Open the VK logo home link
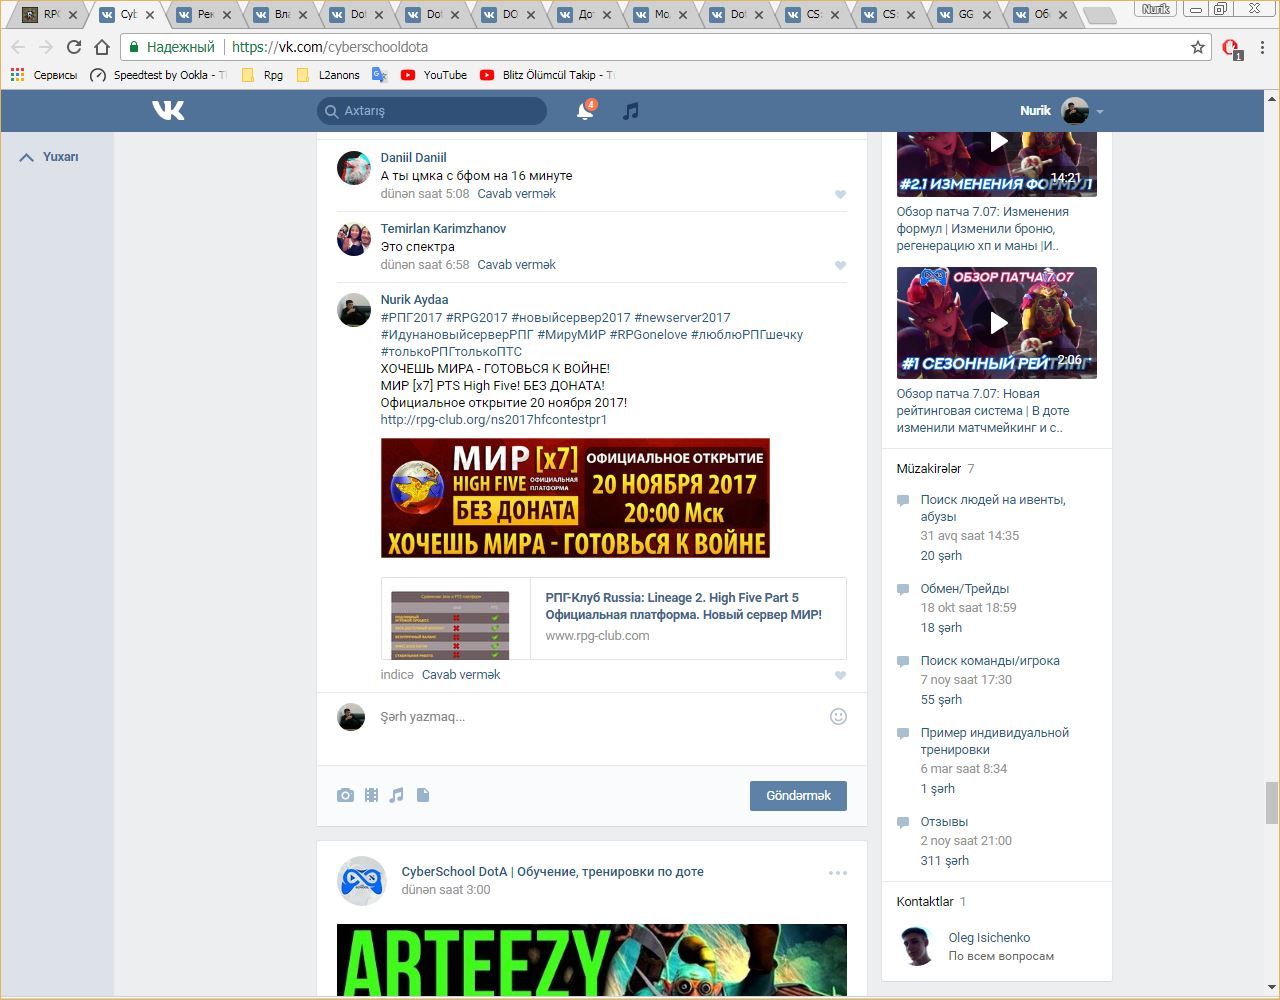 tap(168, 110)
